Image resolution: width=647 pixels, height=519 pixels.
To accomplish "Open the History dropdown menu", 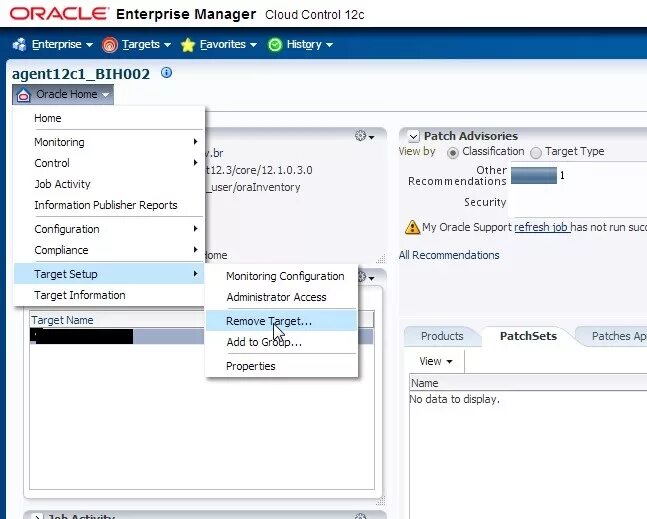I will (309, 45).
